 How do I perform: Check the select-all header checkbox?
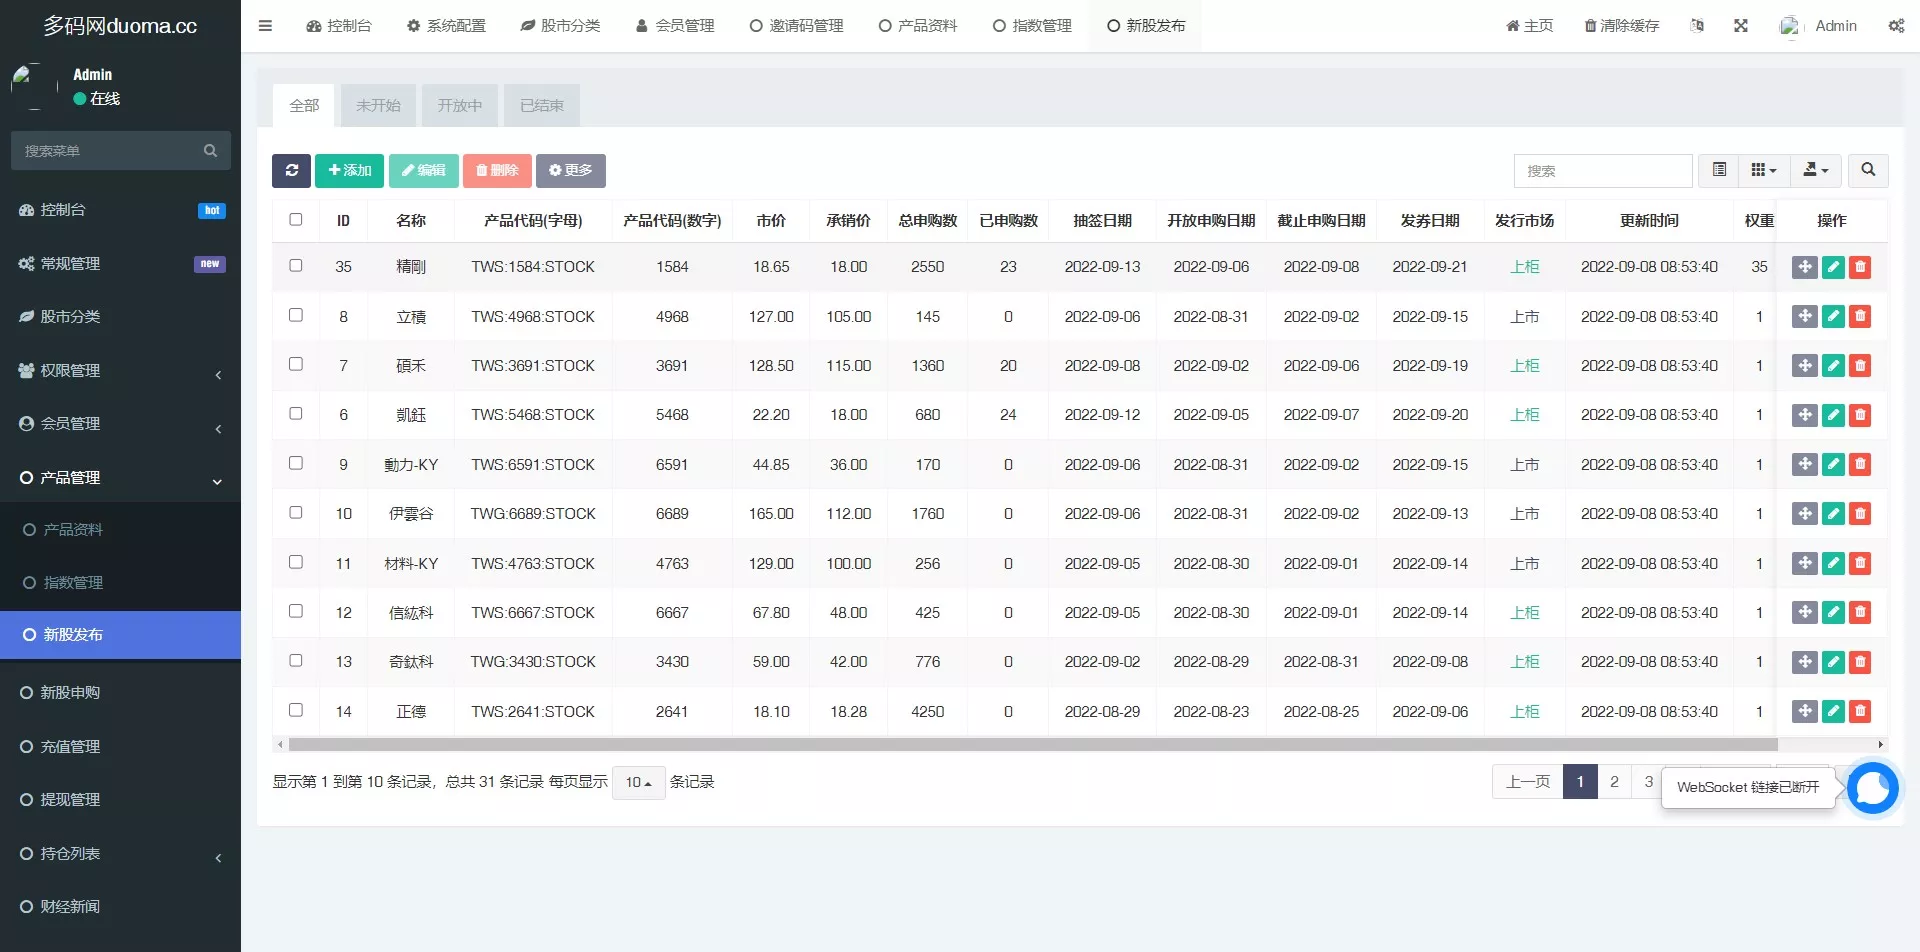[296, 220]
